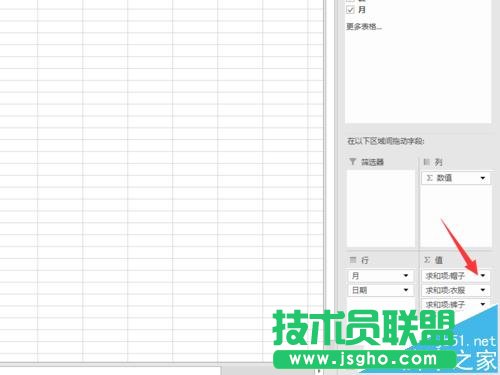Viewport: 500px width, 375px height.
Task: Open the 更多表格 link
Action: coord(364,26)
